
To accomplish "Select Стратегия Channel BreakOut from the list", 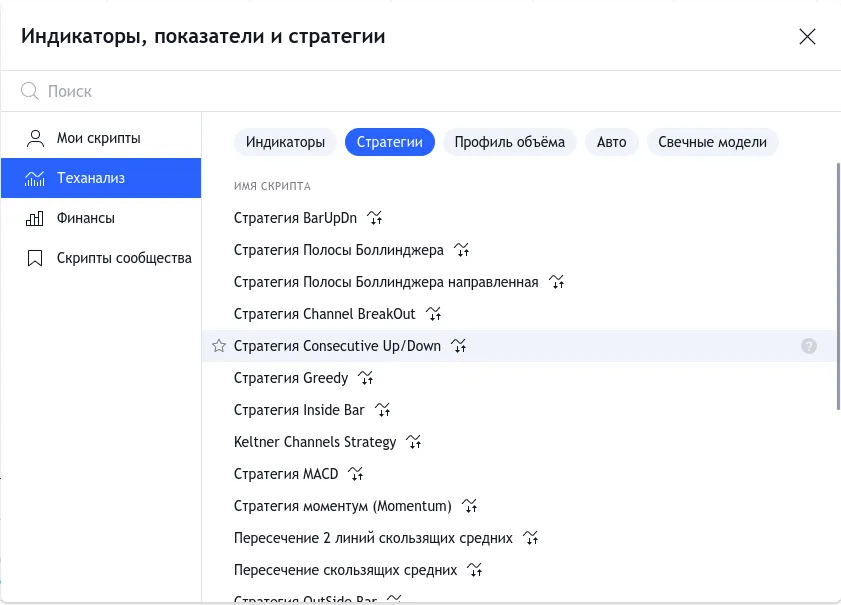I will 324,314.
